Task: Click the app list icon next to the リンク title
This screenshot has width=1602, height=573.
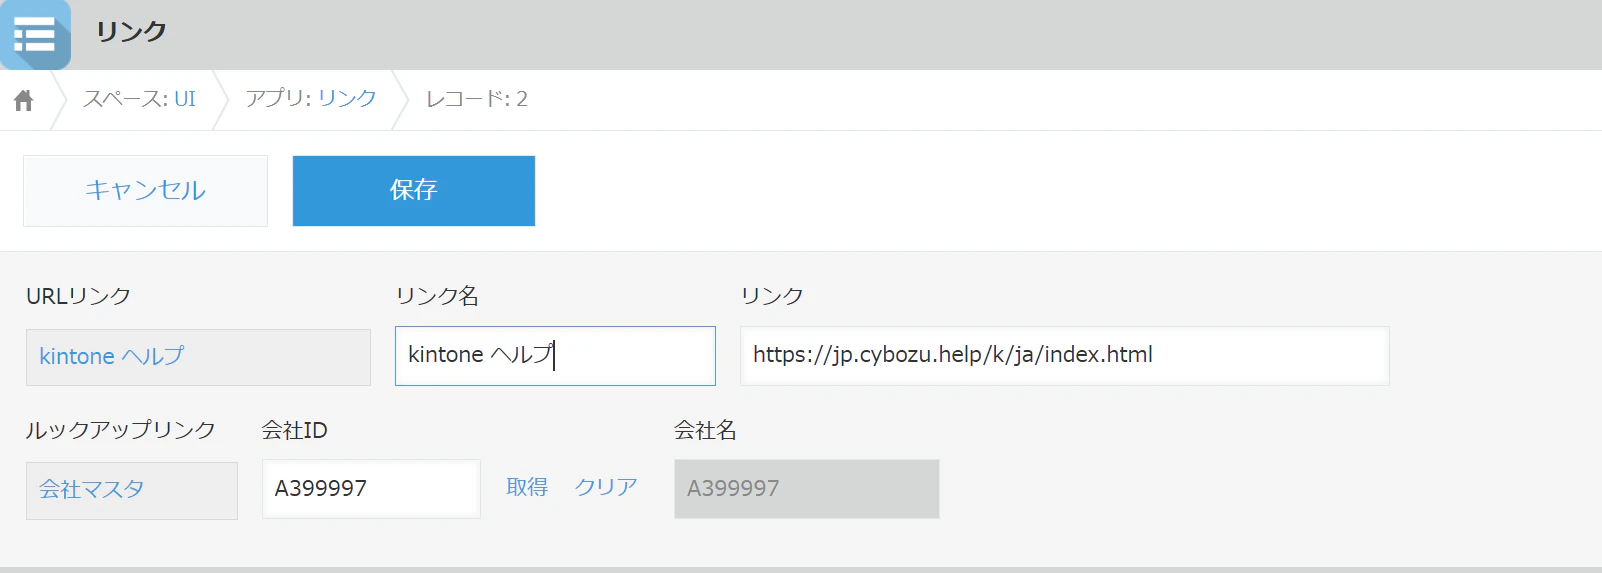Action: click(35, 35)
